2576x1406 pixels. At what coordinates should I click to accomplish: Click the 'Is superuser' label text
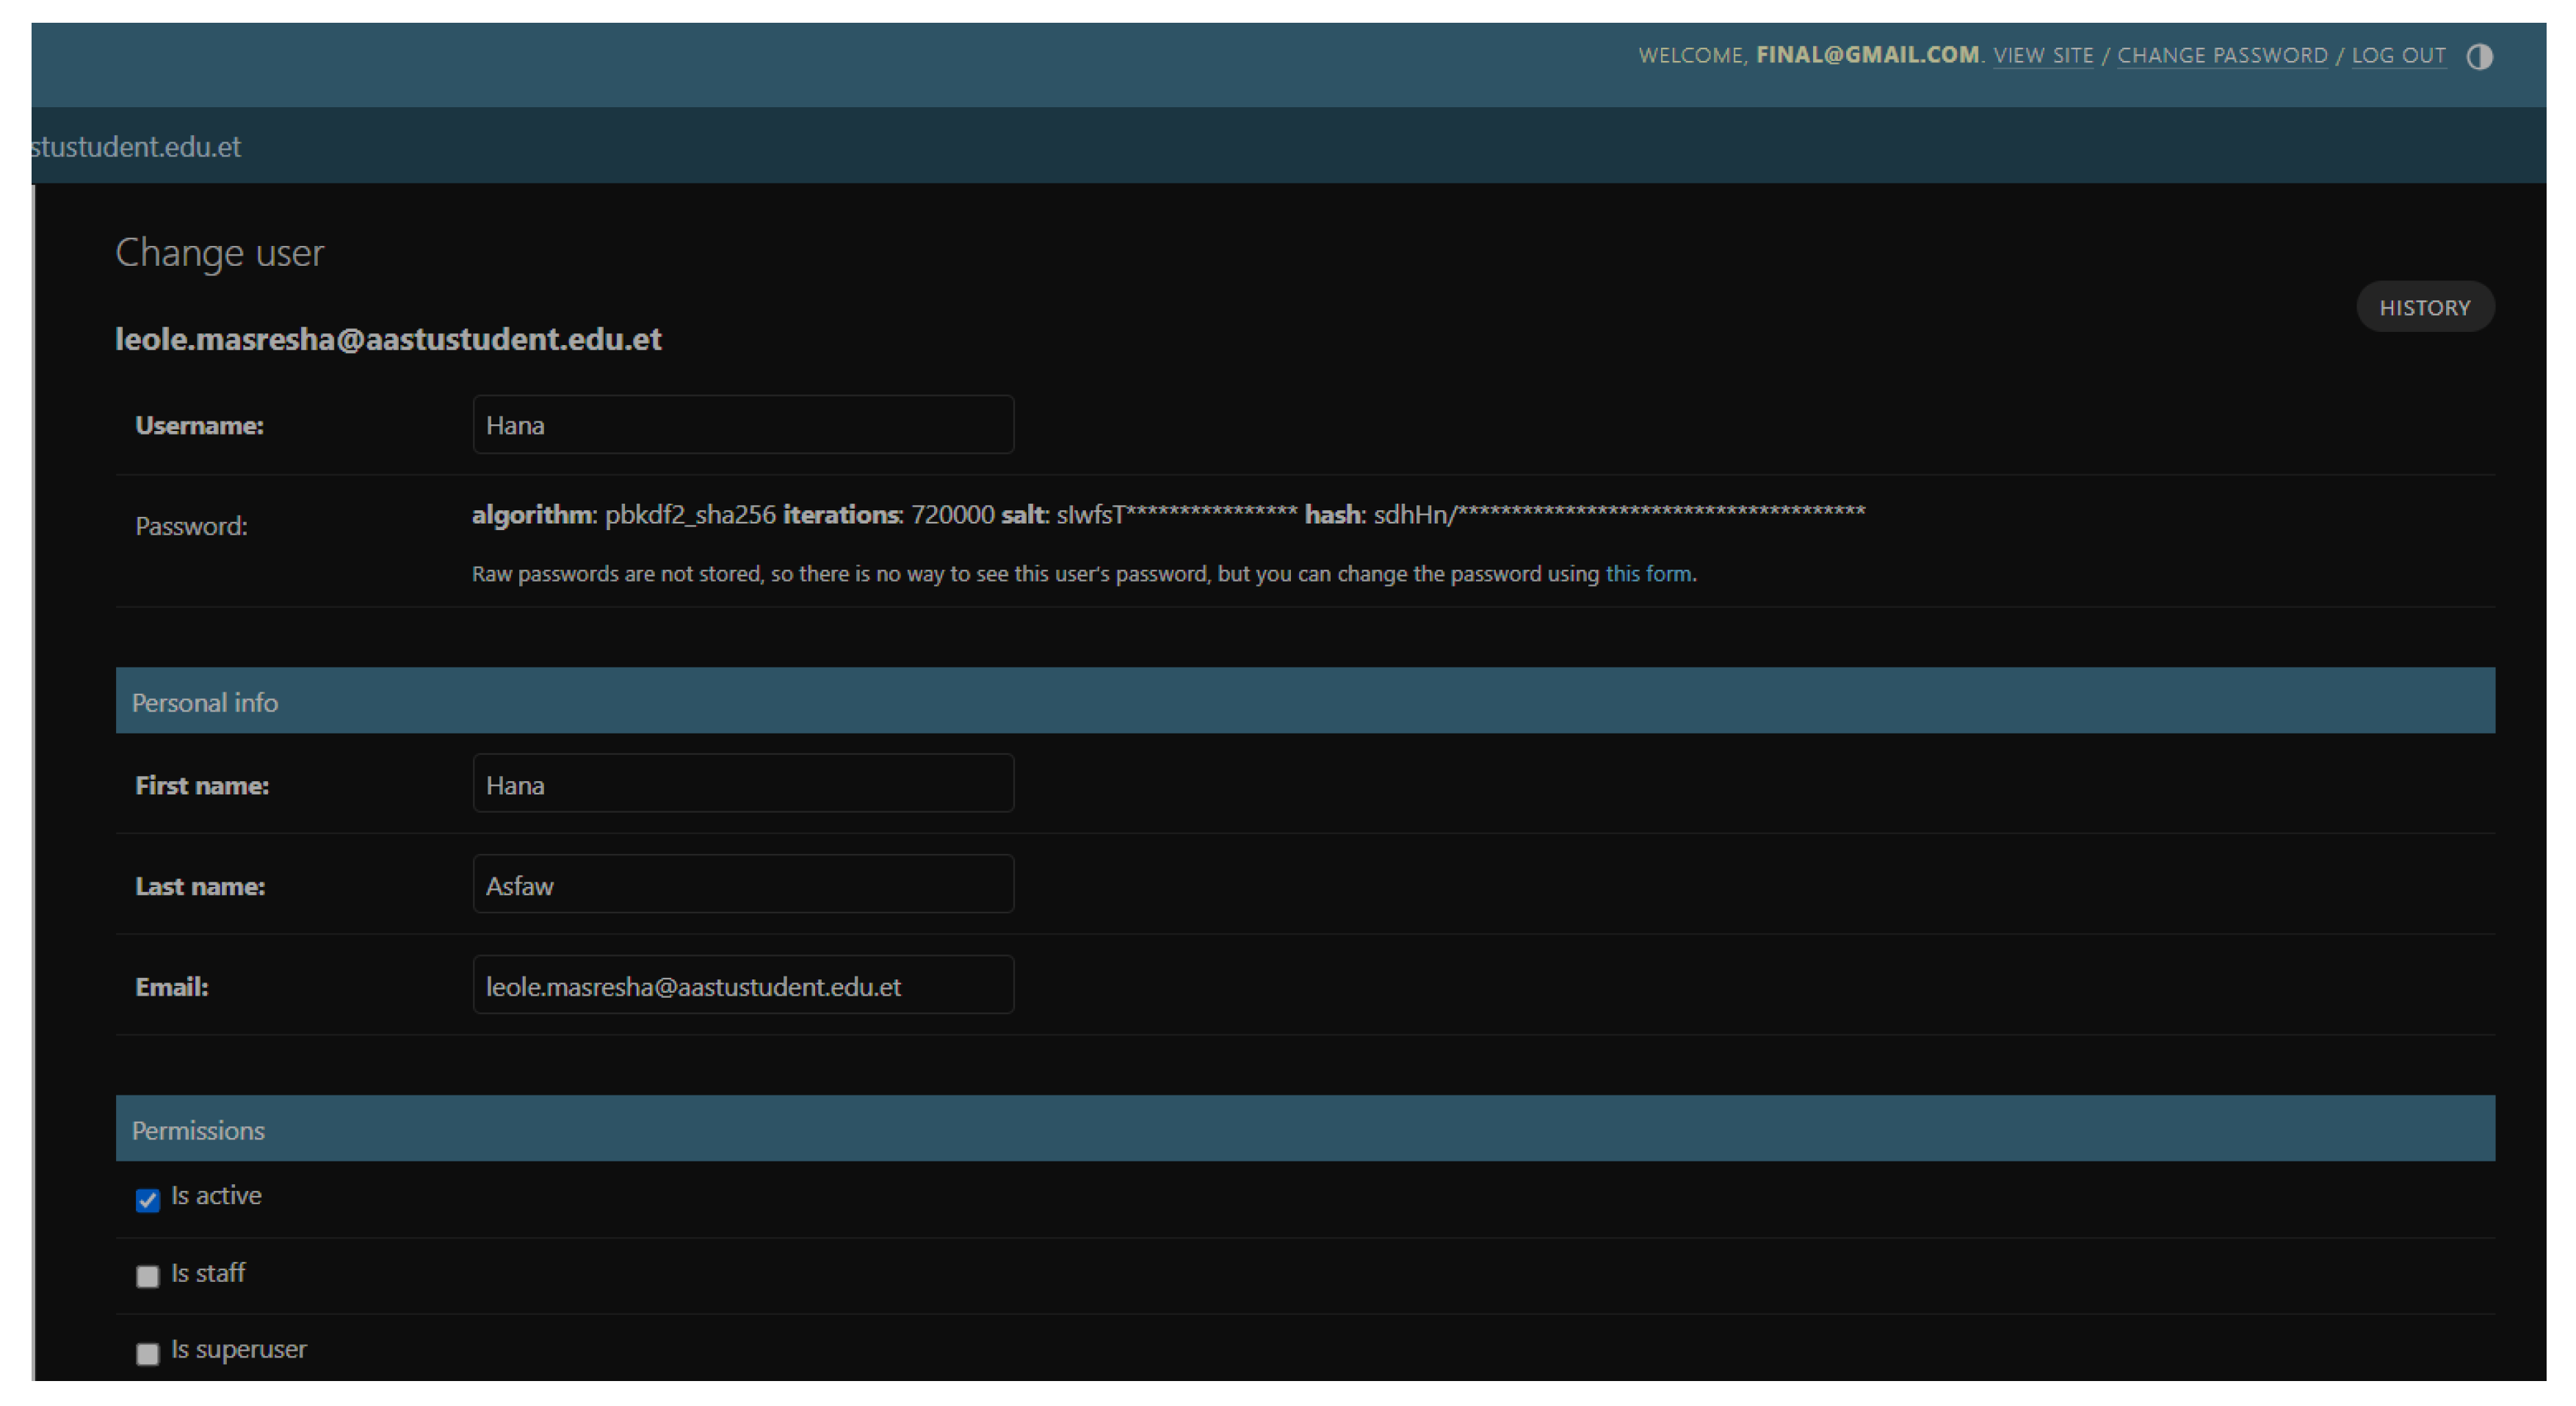click(239, 1349)
